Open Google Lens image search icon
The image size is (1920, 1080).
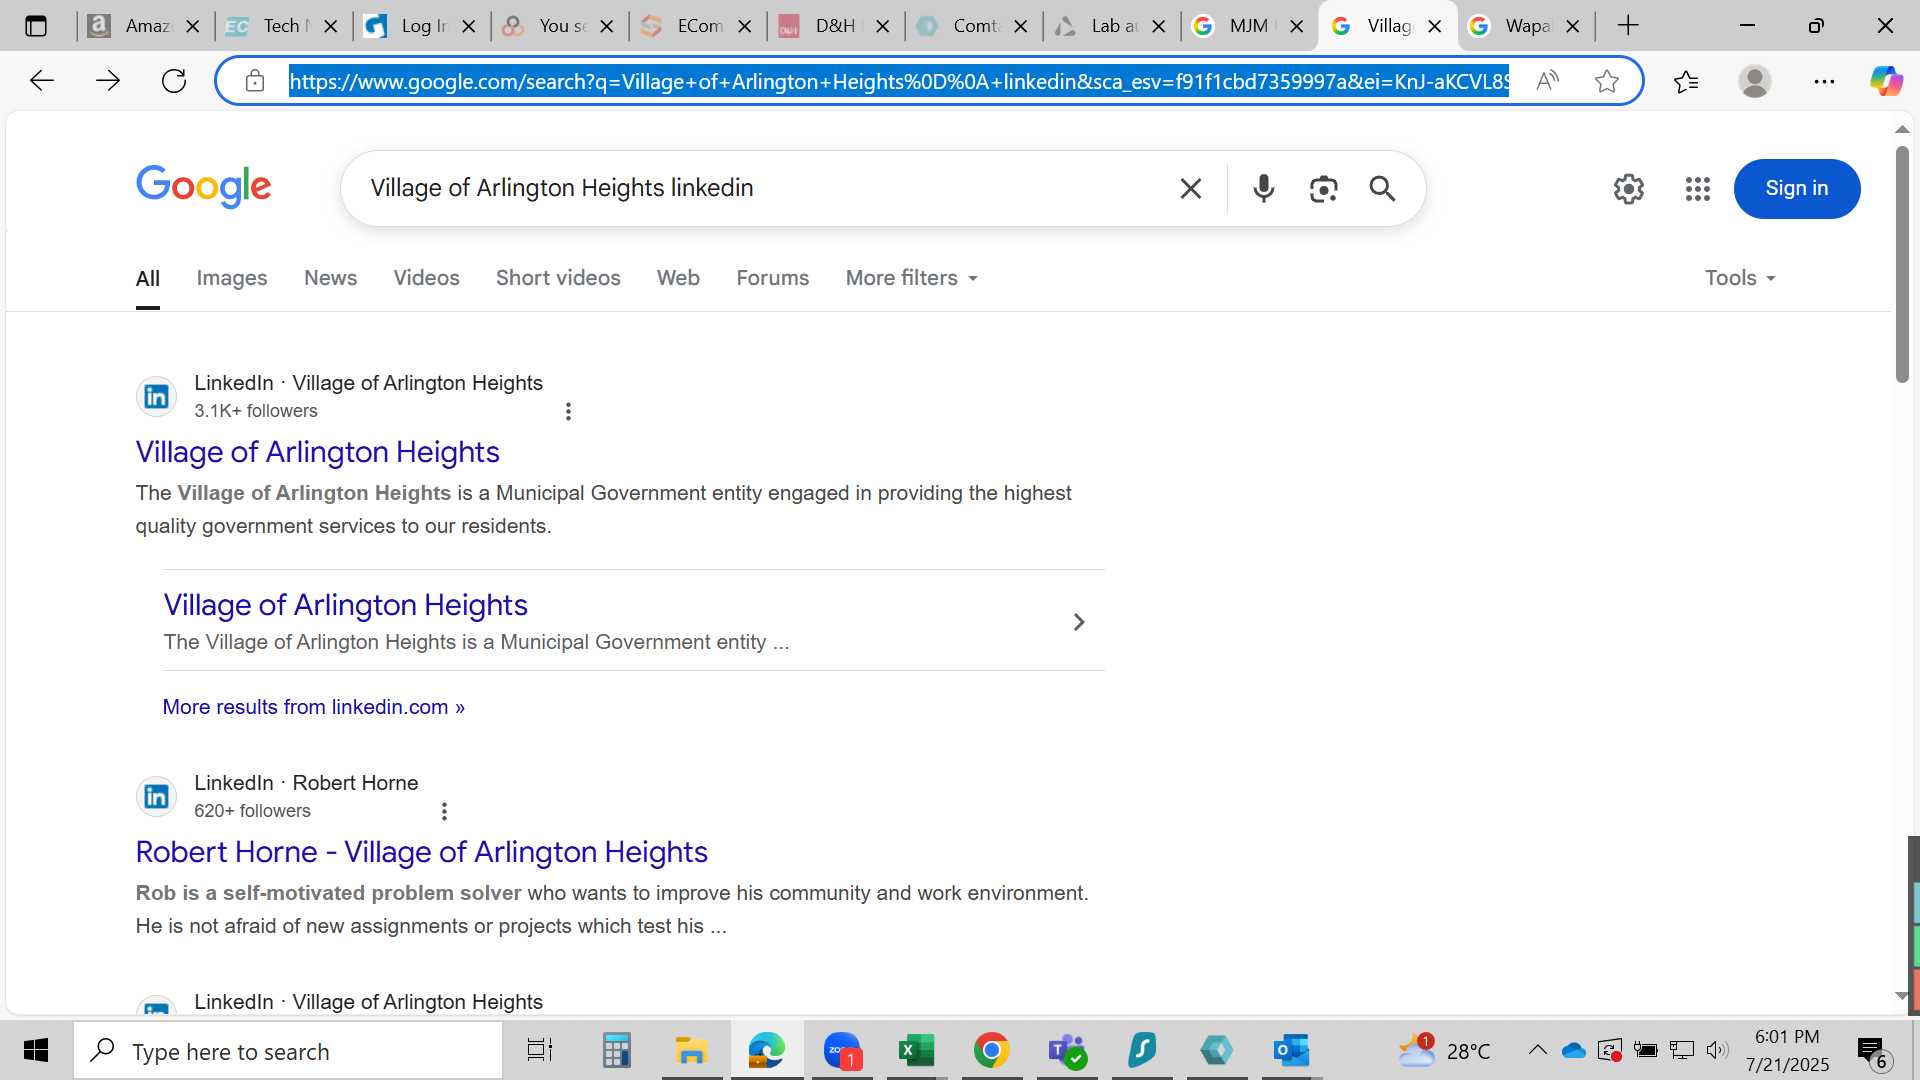click(1323, 188)
